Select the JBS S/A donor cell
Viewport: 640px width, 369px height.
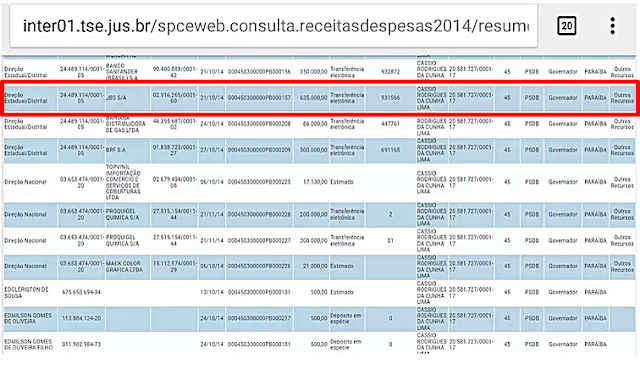pyautogui.click(x=128, y=98)
